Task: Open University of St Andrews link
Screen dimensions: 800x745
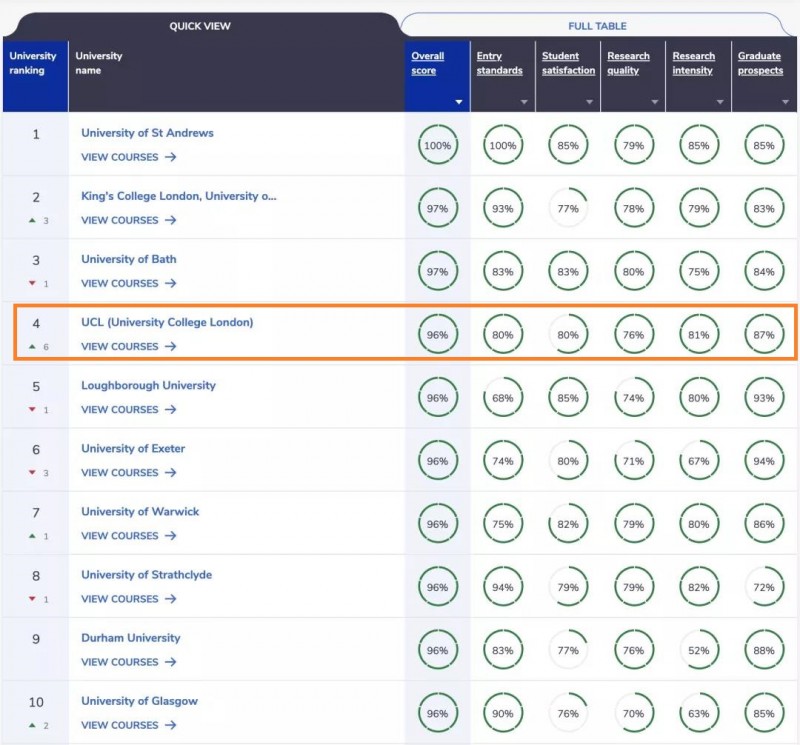Action: click(147, 133)
